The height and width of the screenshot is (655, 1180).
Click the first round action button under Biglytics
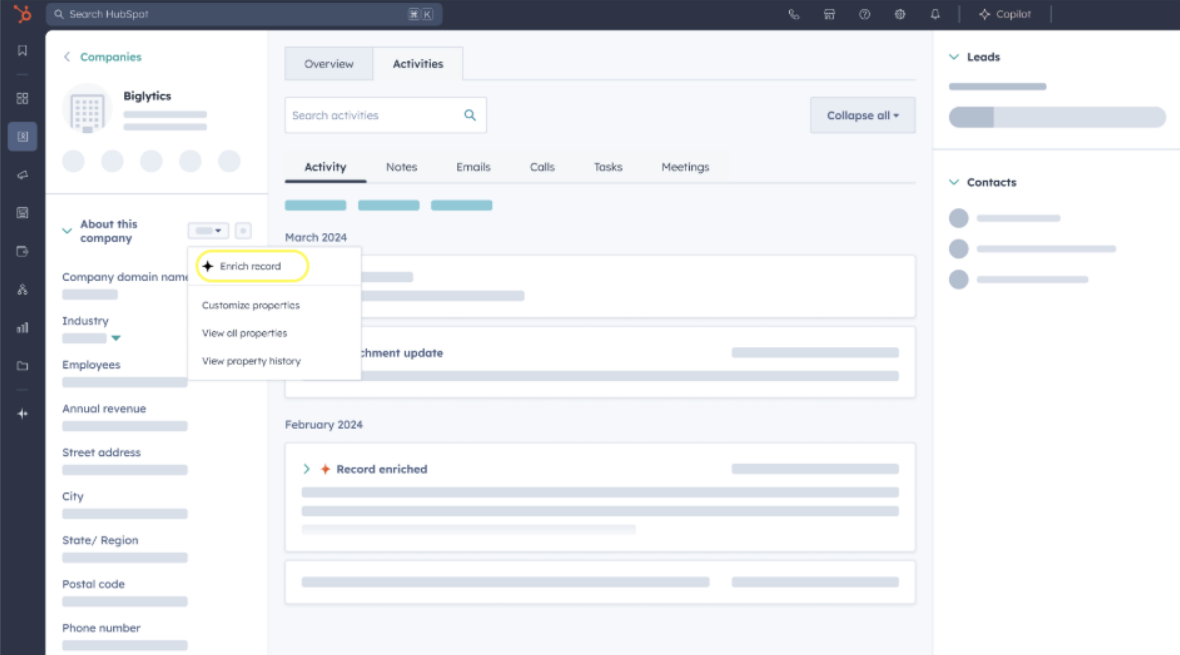[x=73, y=161]
